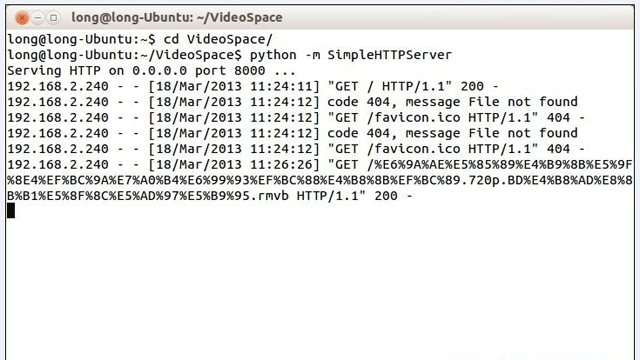Click the 192.168.2.240 address on first log line

click(x=58, y=87)
